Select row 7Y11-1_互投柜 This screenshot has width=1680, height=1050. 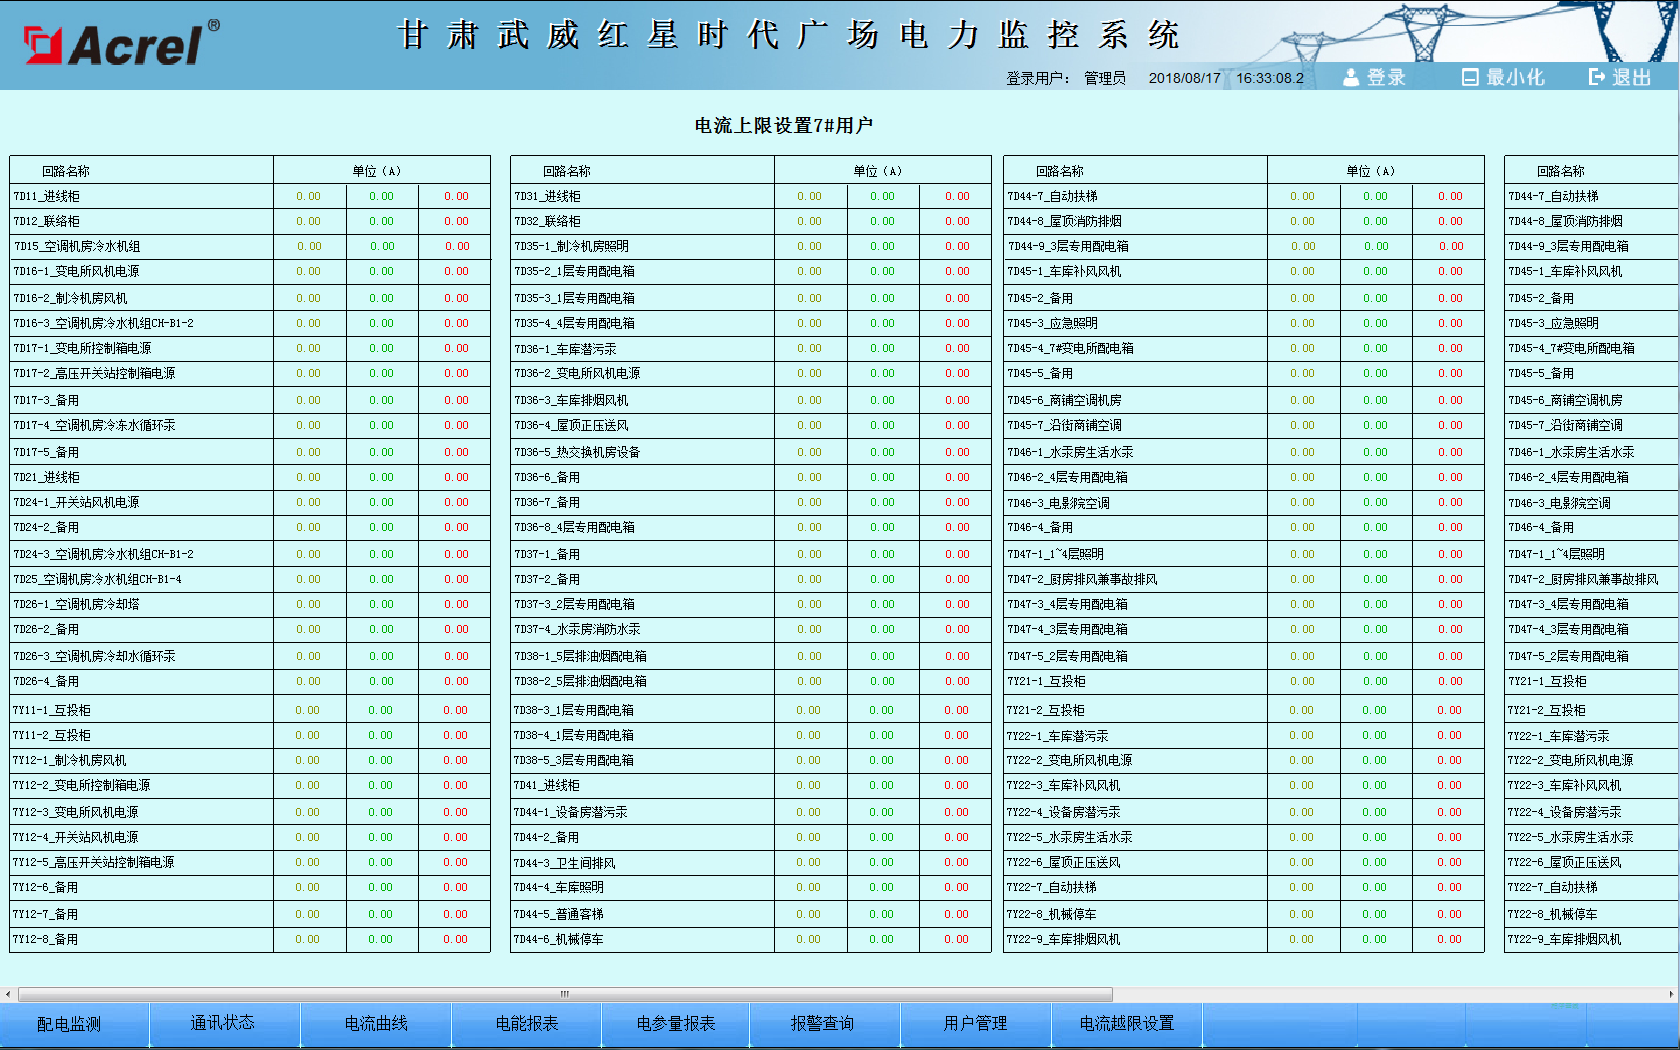pos(250,711)
